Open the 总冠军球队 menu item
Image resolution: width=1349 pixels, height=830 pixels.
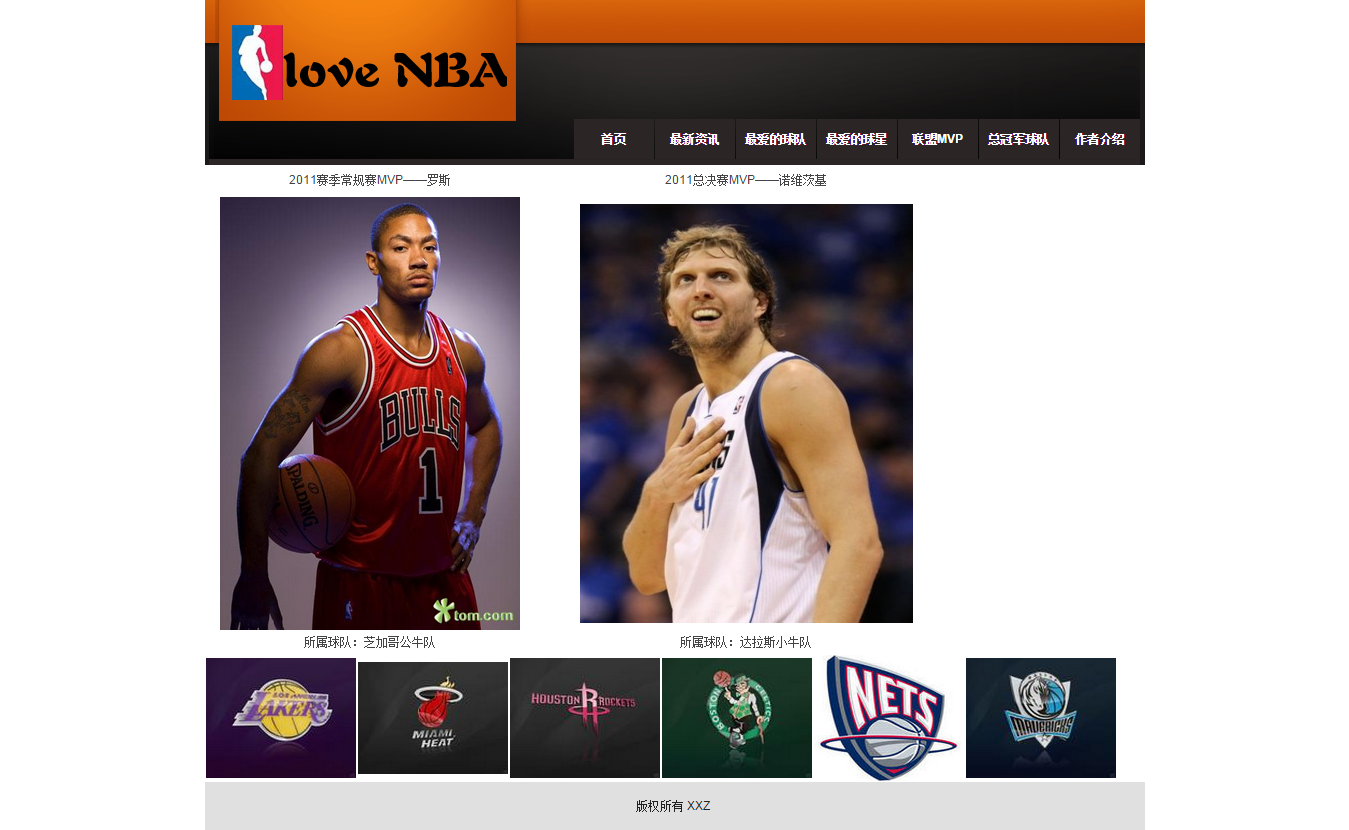click(1019, 140)
